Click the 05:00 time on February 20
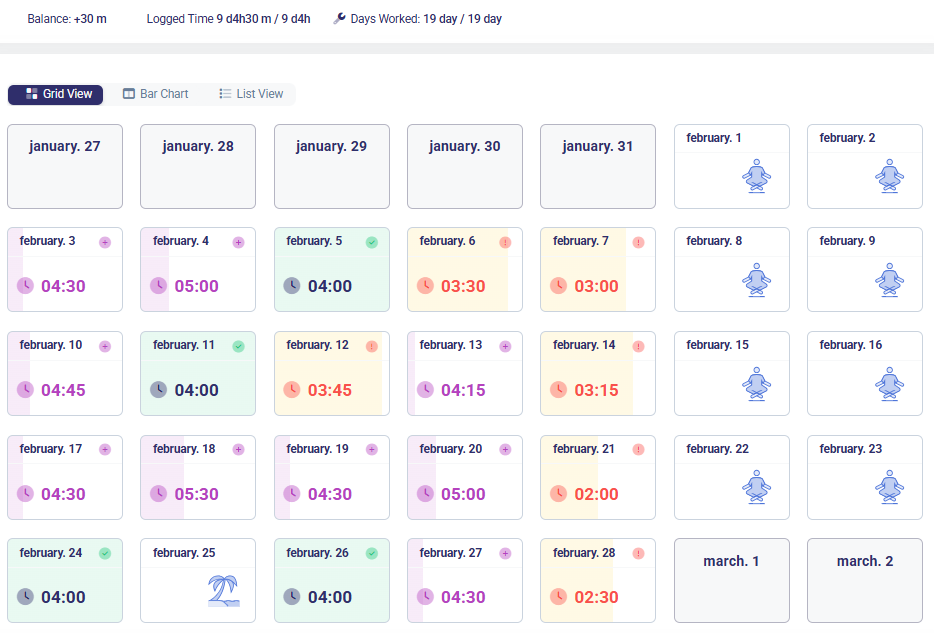934x633 pixels. (x=463, y=494)
